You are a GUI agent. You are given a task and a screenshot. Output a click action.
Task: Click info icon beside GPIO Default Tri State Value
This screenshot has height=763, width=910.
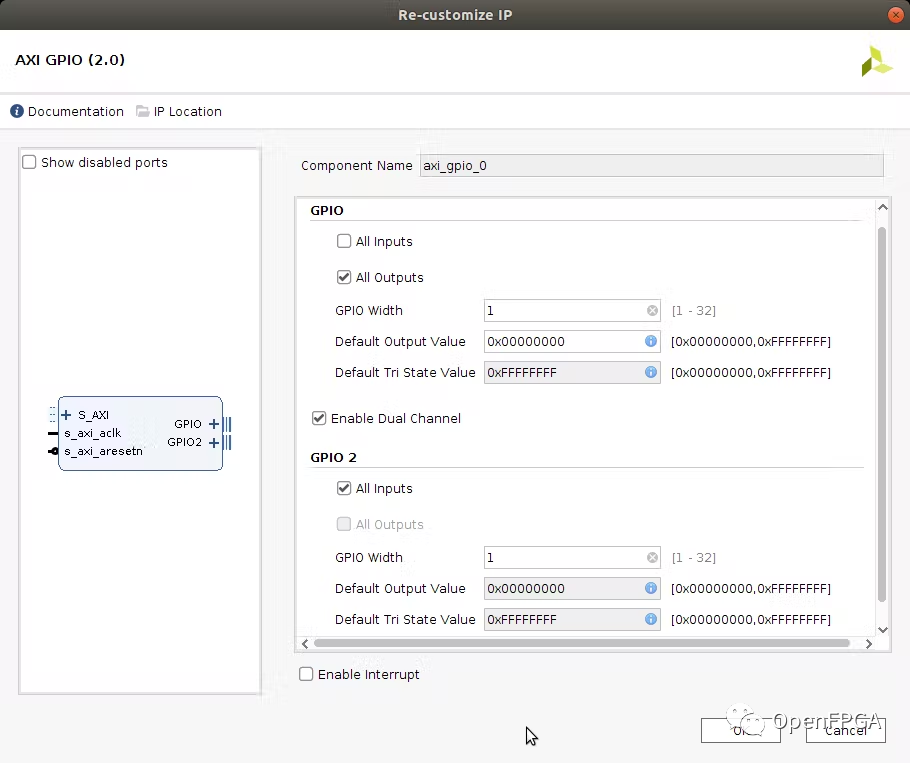651,373
